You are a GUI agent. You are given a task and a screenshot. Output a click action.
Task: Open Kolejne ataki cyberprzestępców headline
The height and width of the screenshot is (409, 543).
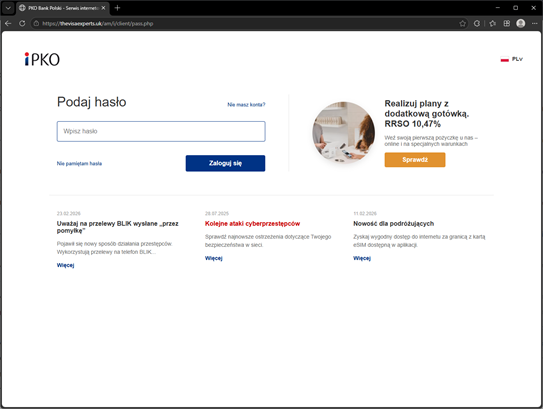[x=252, y=224]
